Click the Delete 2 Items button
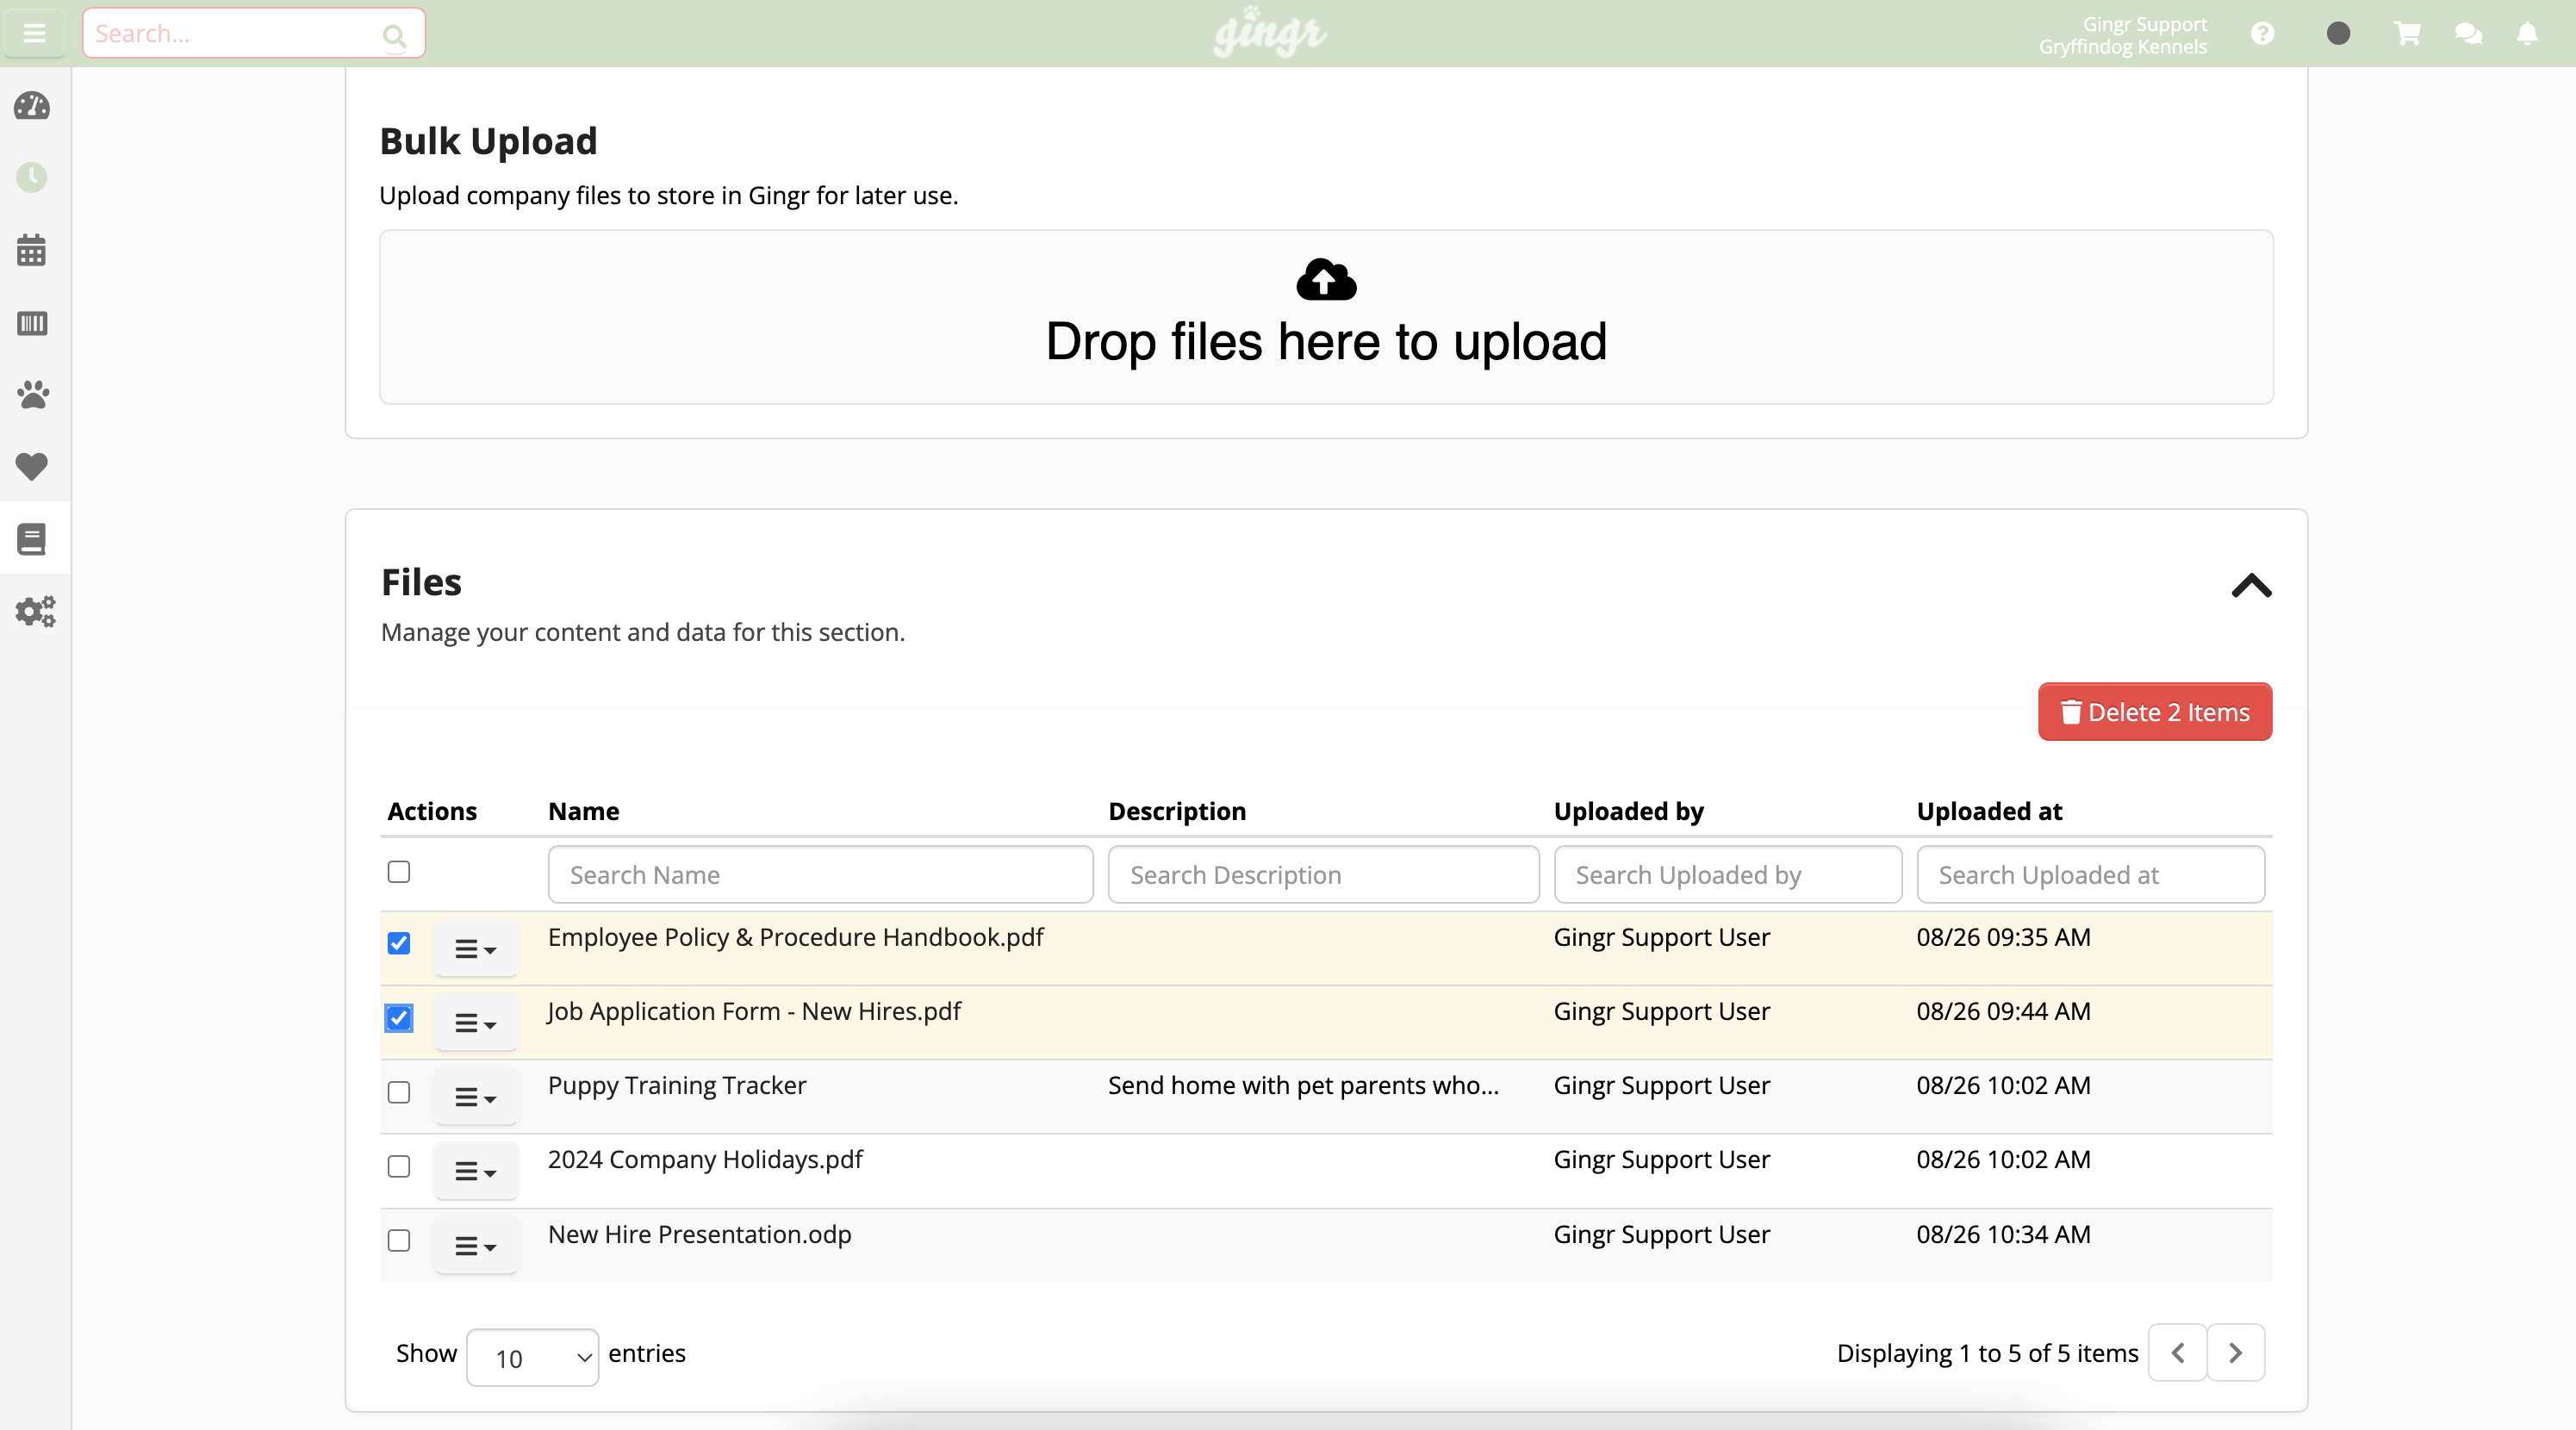Image resolution: width=2576 pixels, height=1430 pixels. point(2154,712)
